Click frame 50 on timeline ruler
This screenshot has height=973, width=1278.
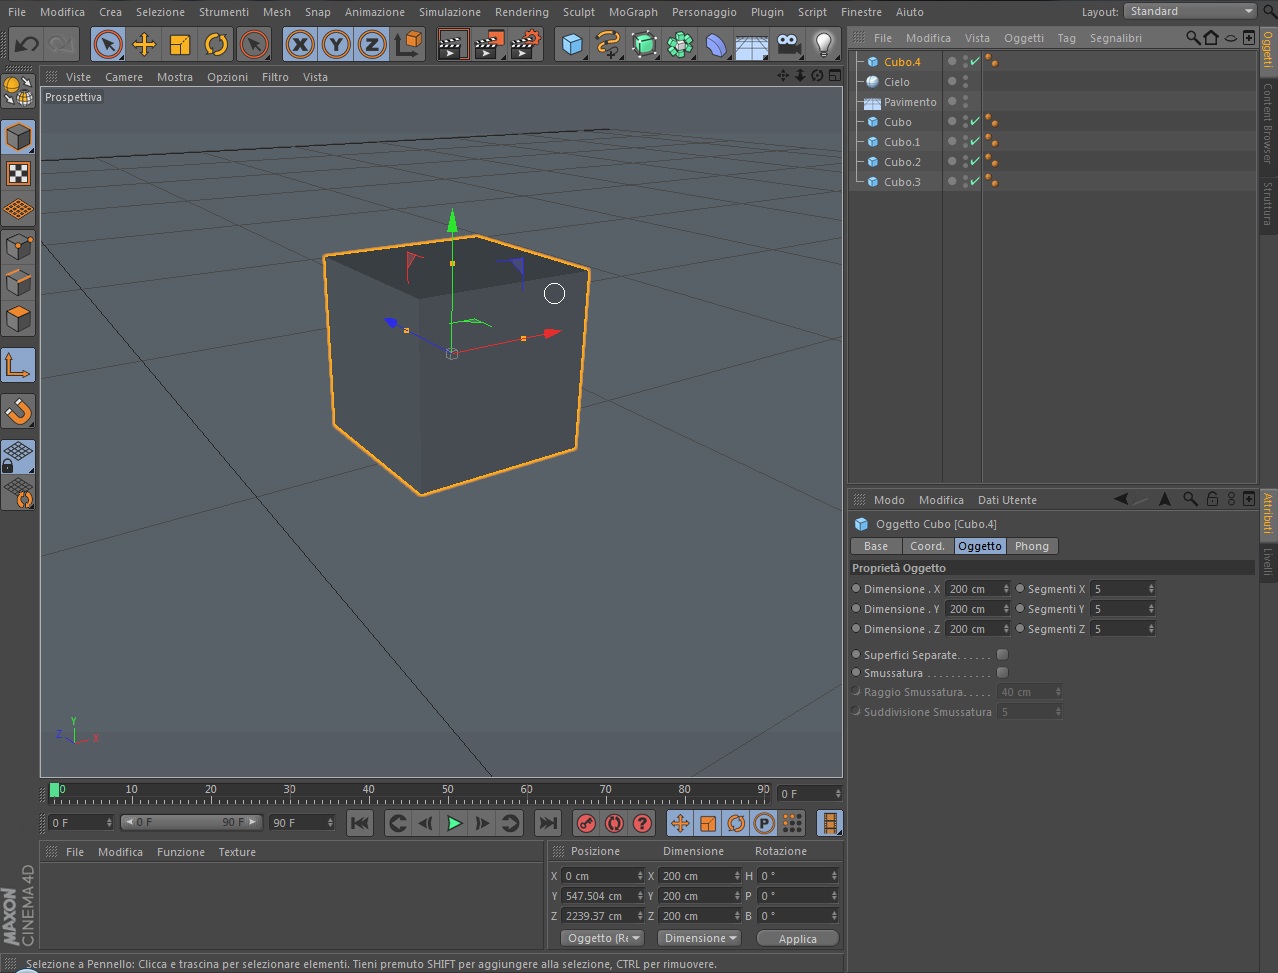(x=448, y=792)
